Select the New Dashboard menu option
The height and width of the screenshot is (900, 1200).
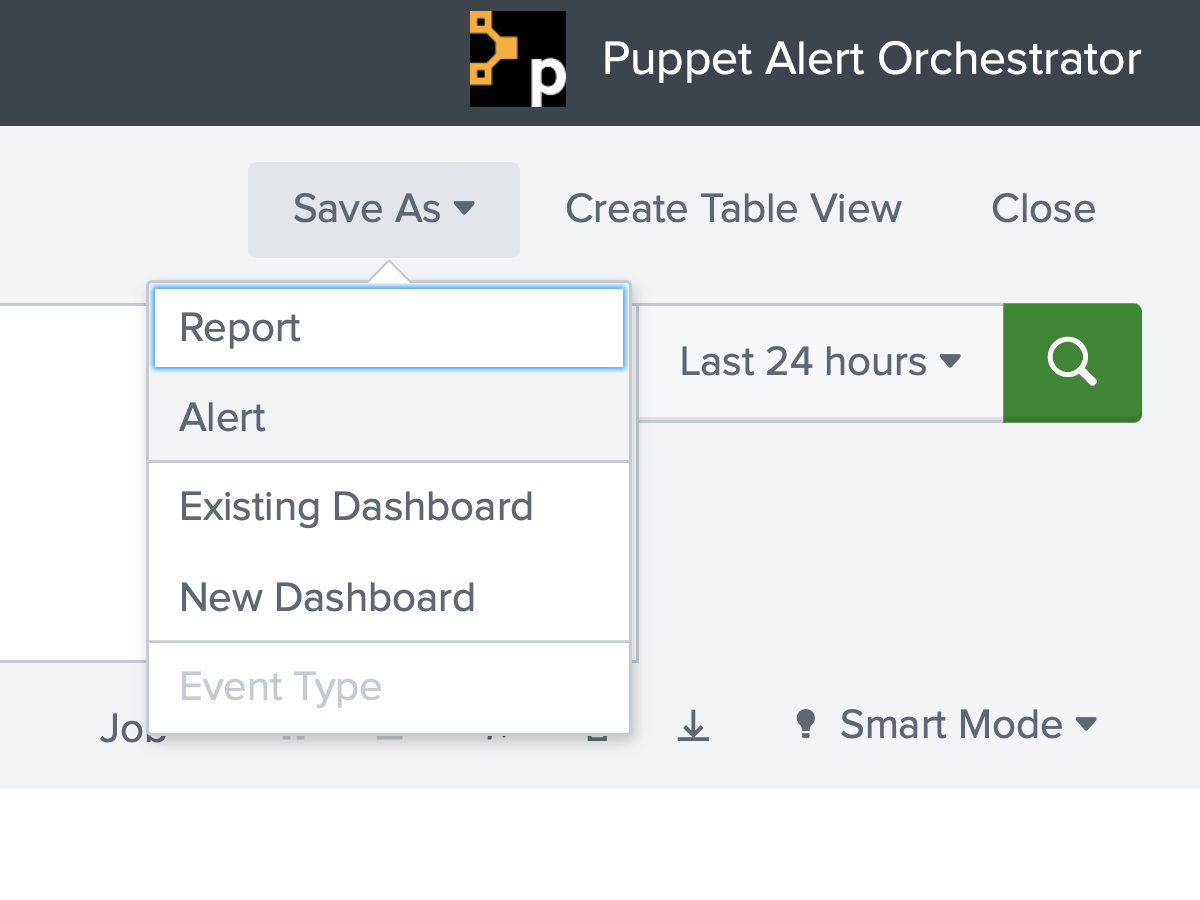coord(389,597)
